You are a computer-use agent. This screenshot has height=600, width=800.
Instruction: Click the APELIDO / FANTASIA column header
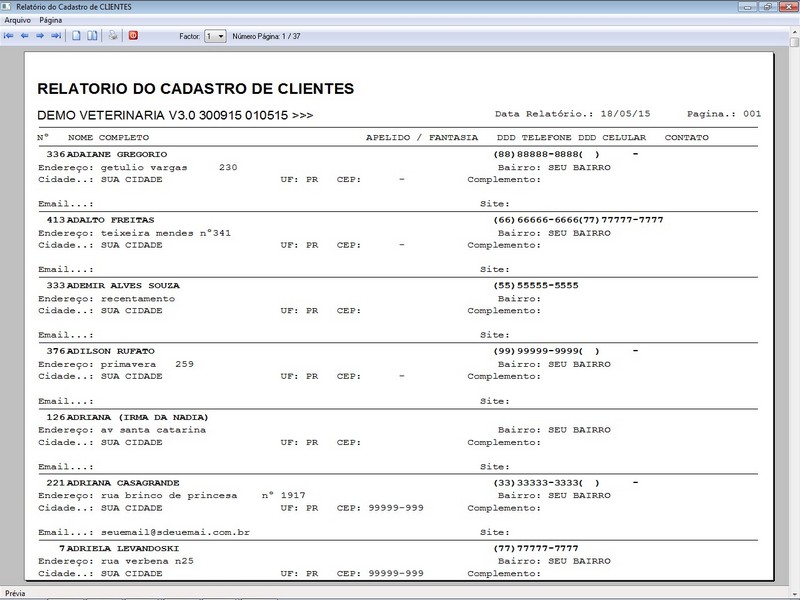tap(422, 138)
